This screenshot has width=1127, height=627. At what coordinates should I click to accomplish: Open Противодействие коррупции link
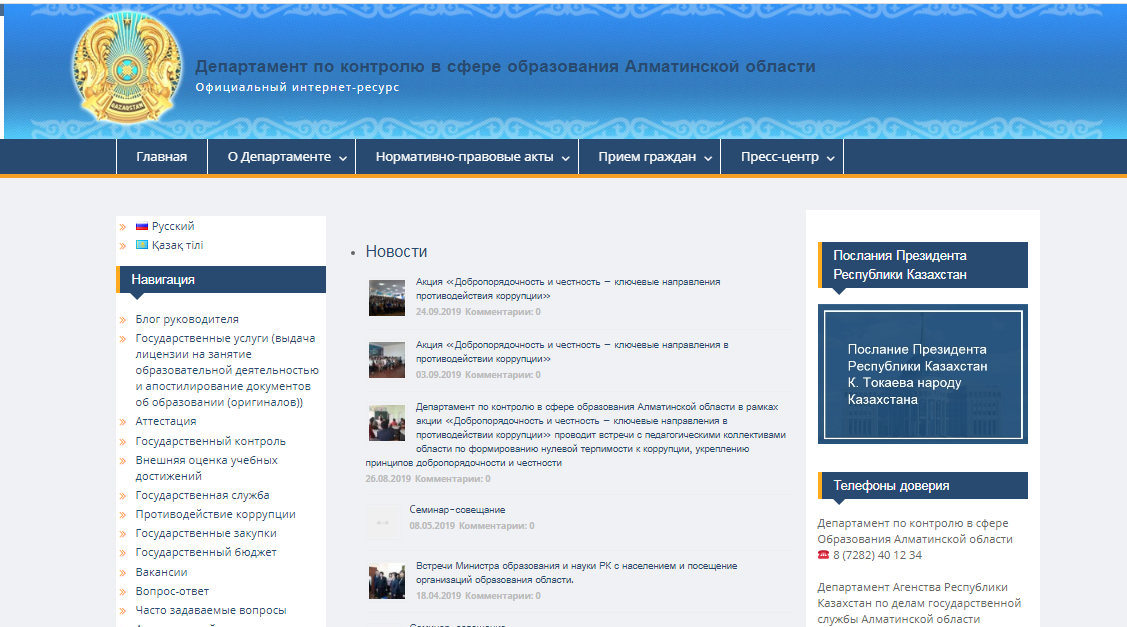pyautogui.click(x=216, y=514)
